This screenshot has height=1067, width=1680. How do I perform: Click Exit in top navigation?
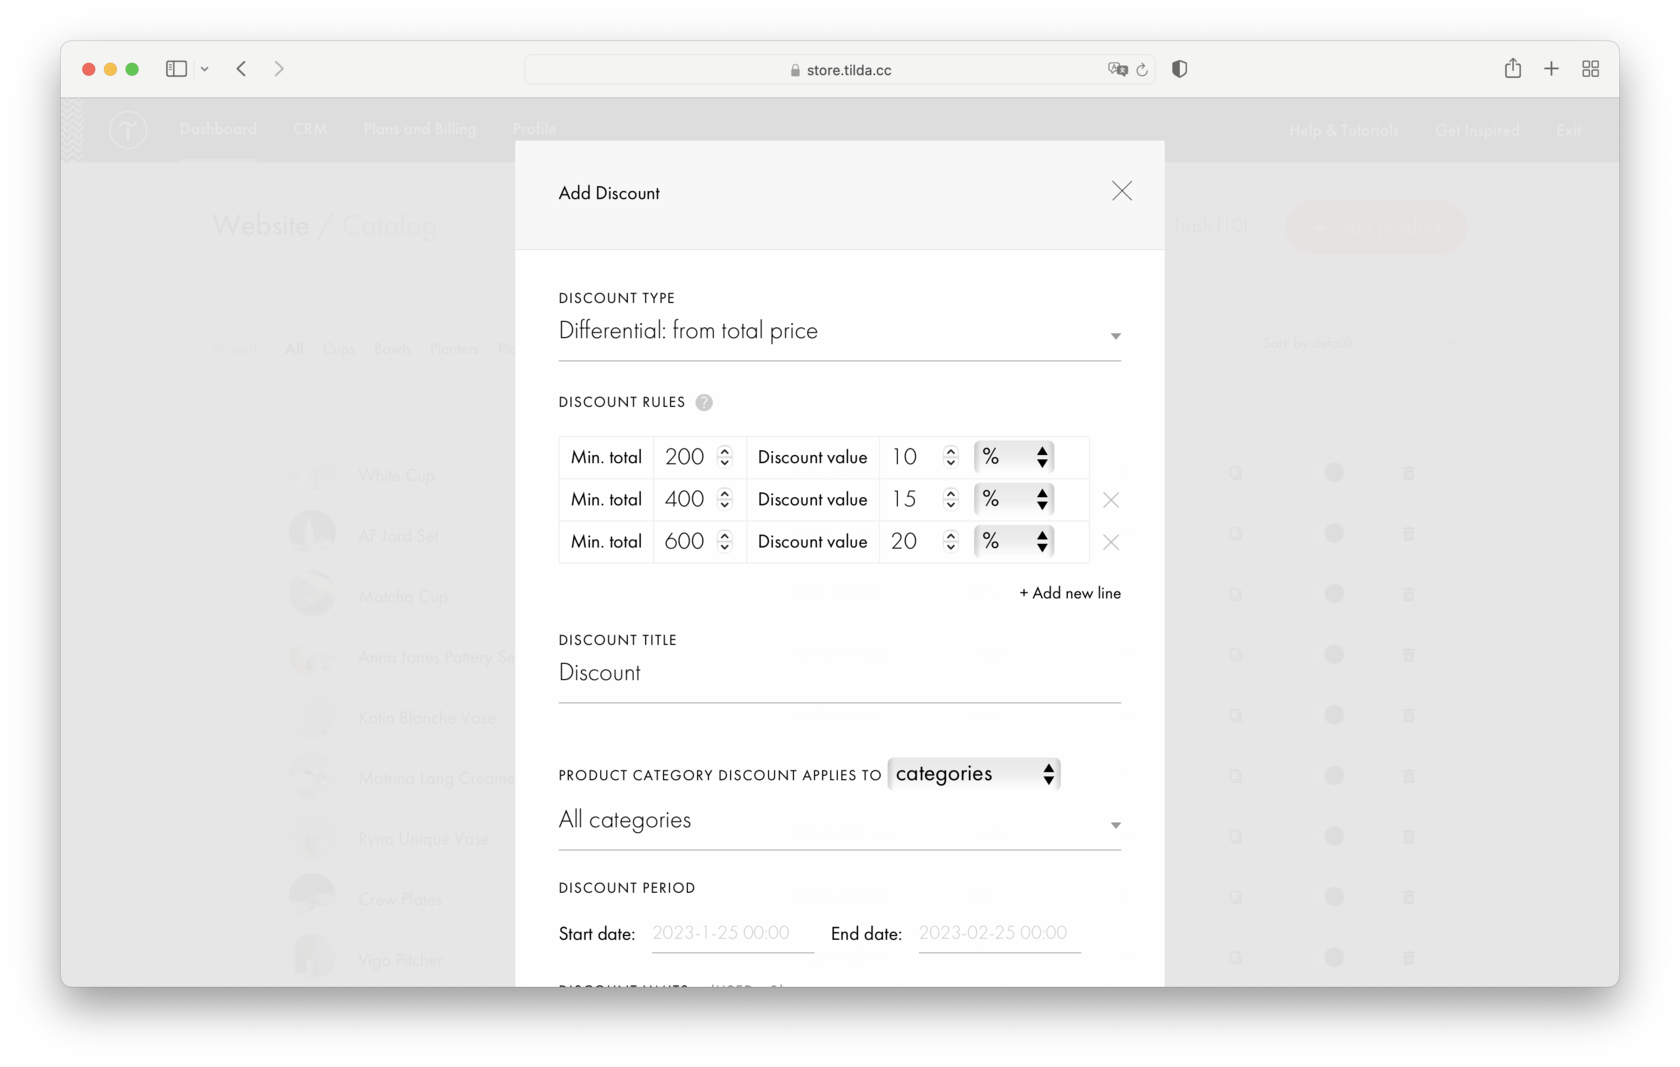(x=1568, y=130)
